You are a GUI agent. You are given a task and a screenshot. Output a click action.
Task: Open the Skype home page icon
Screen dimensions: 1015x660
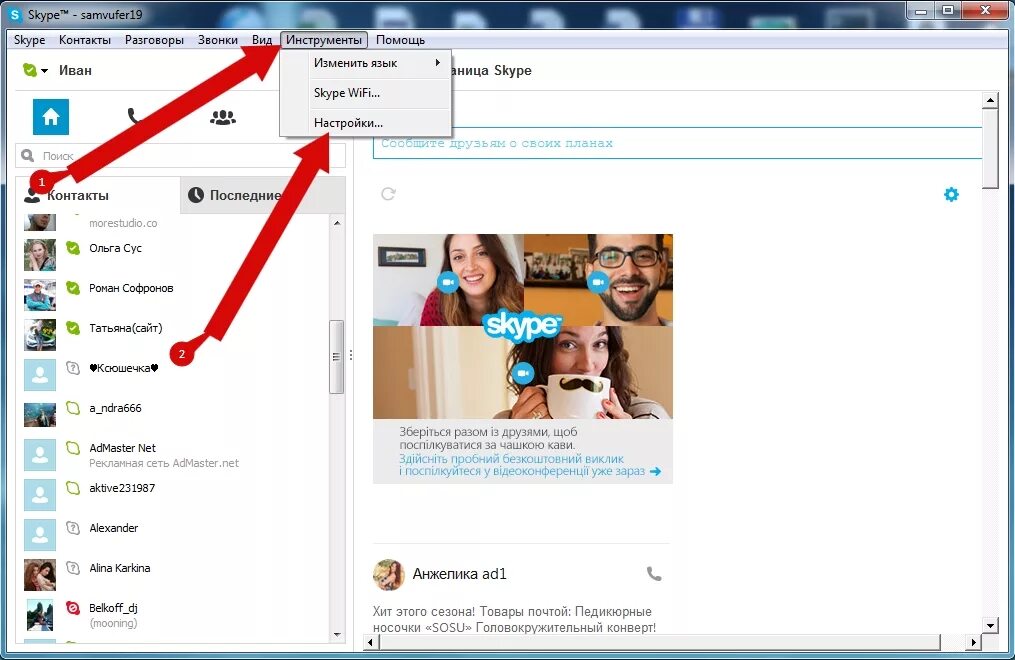[50, 117]
